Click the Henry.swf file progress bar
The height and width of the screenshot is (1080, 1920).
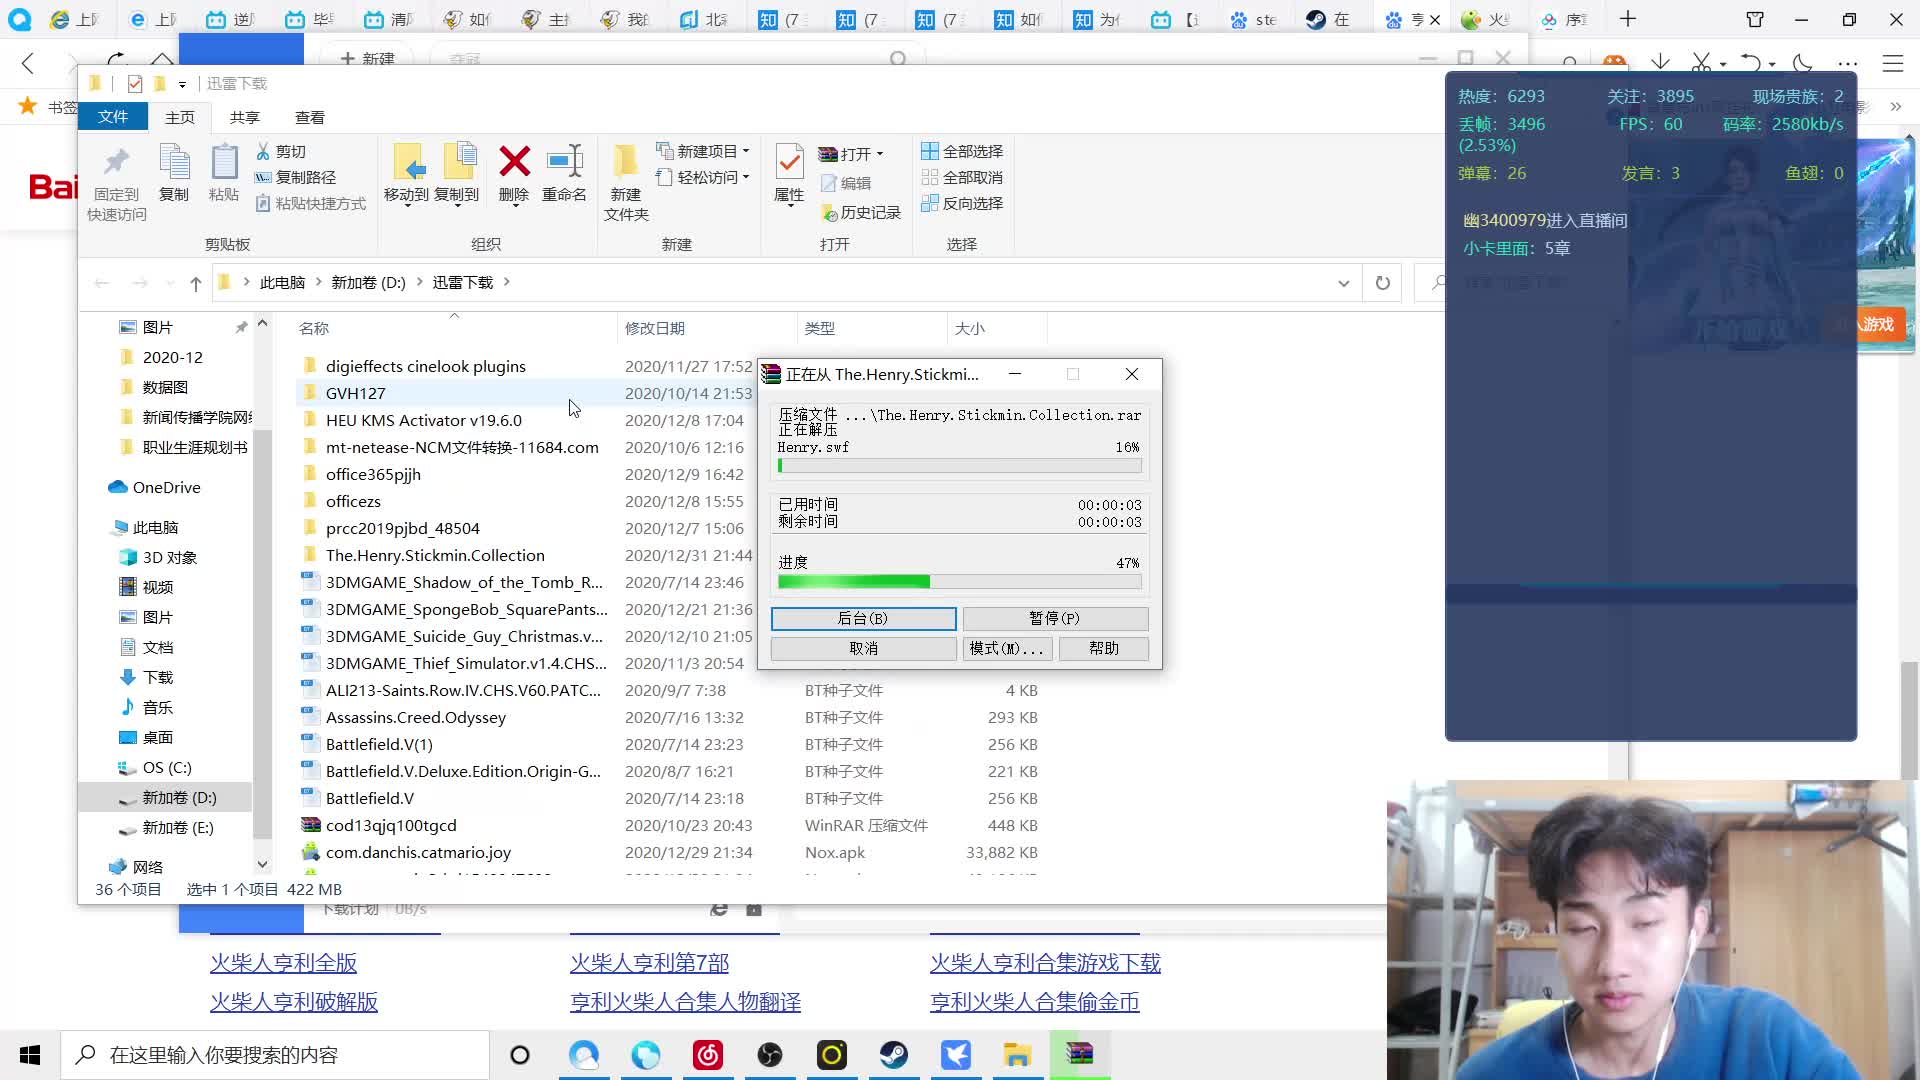960,466
